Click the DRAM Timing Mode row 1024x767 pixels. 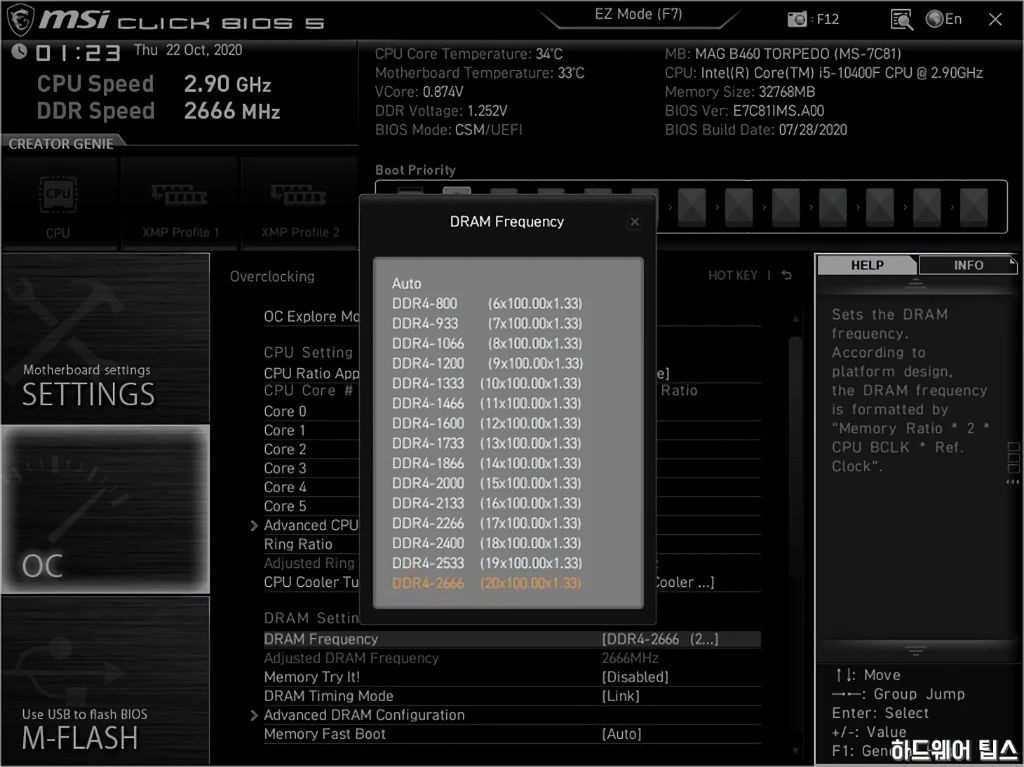tap(512, 696)
